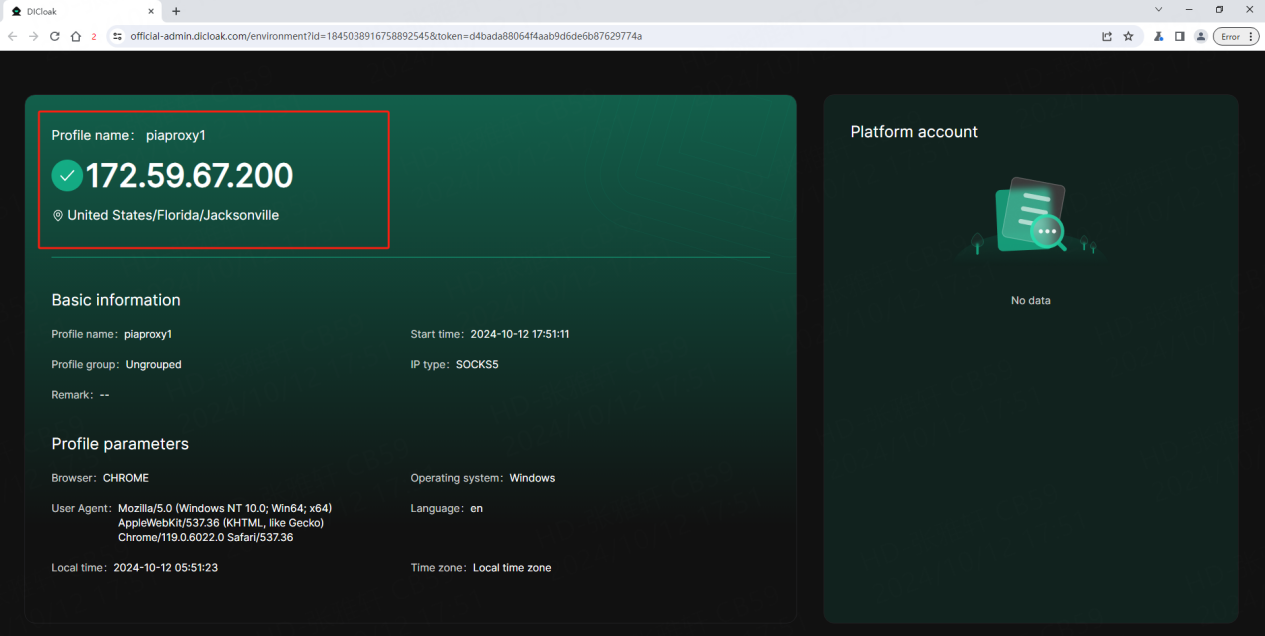The width and height of the screenshot is (1265, 636).
Task: Open the tab search chevron dropdown
Action: click(1158, 11)
